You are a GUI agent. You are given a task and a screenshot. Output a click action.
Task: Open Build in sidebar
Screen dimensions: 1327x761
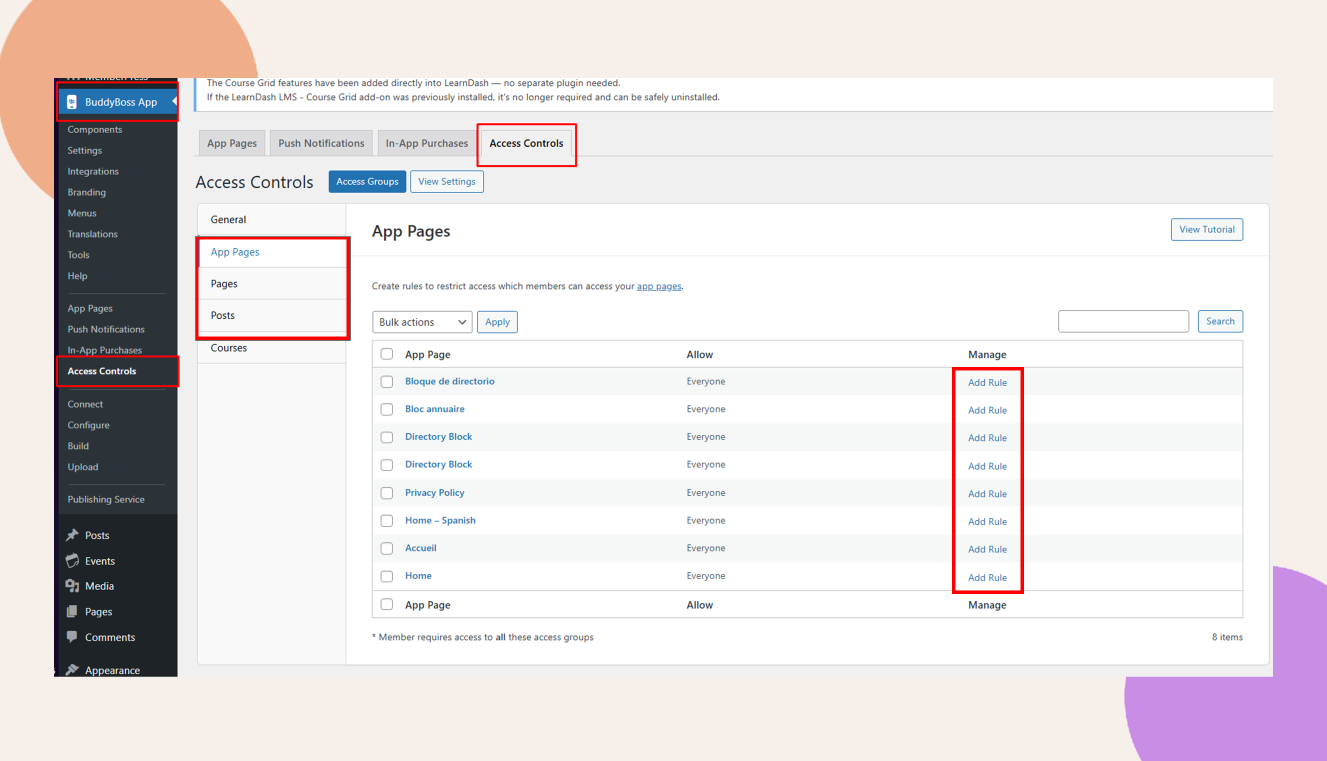78,446
